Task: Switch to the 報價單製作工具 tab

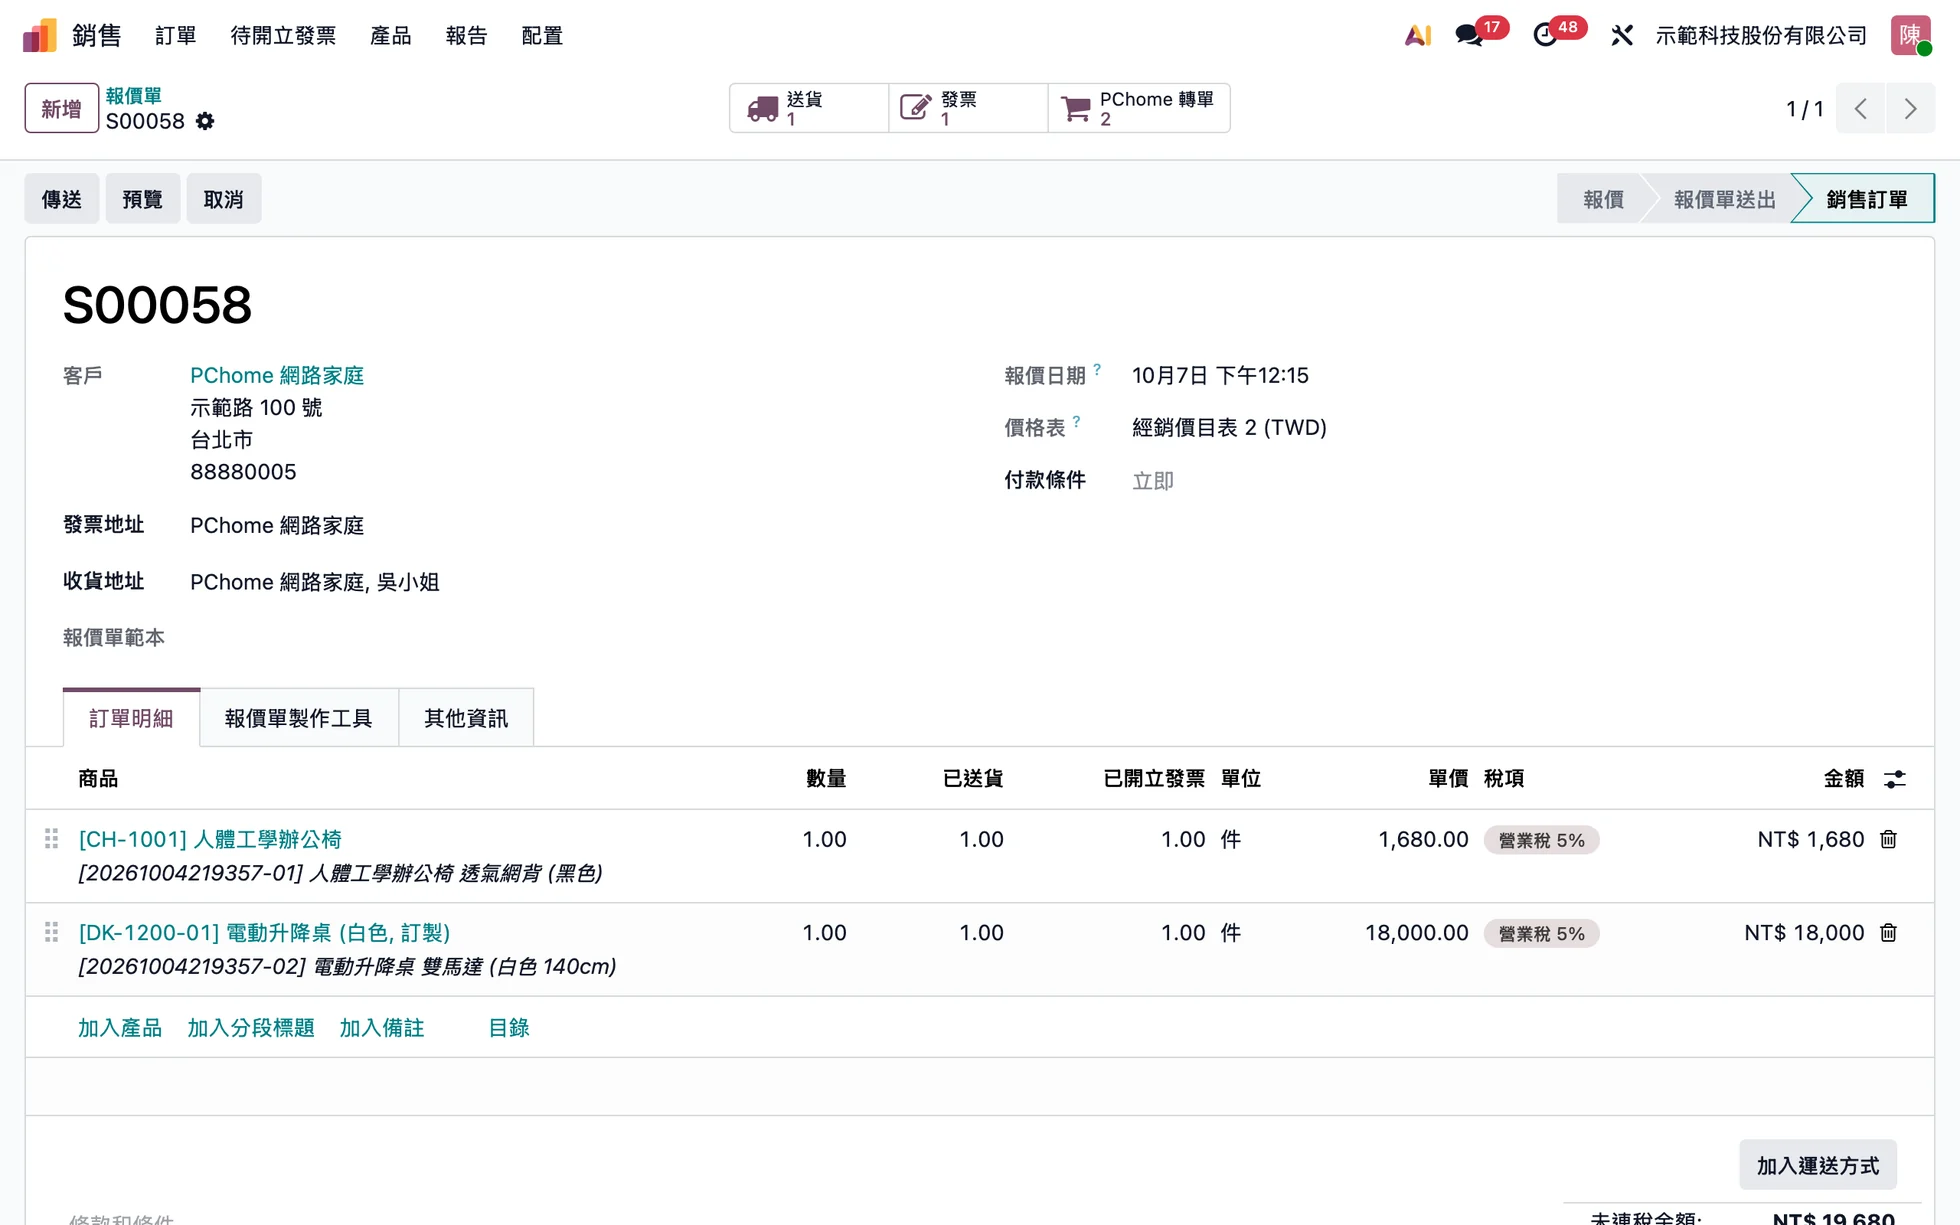Action: pyautogui.click(x=299, y=718)
